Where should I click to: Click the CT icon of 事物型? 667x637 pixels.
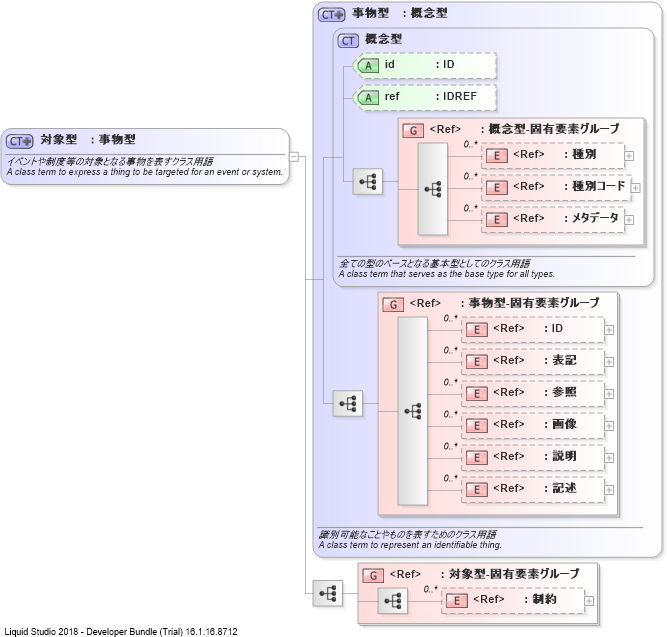click(x=331, y=15)
